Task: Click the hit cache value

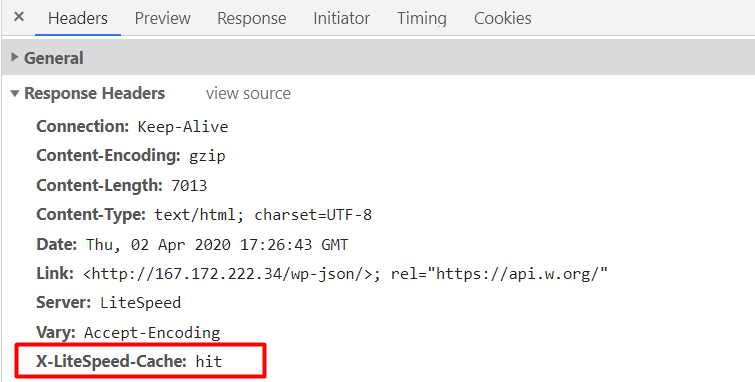Action: (x=209, y=361)
